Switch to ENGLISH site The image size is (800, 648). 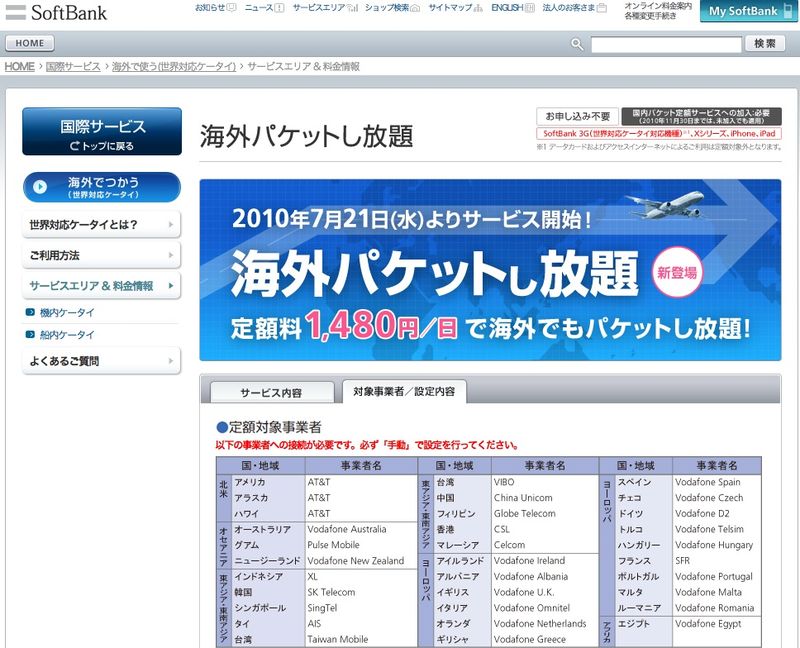click(513, 8)
